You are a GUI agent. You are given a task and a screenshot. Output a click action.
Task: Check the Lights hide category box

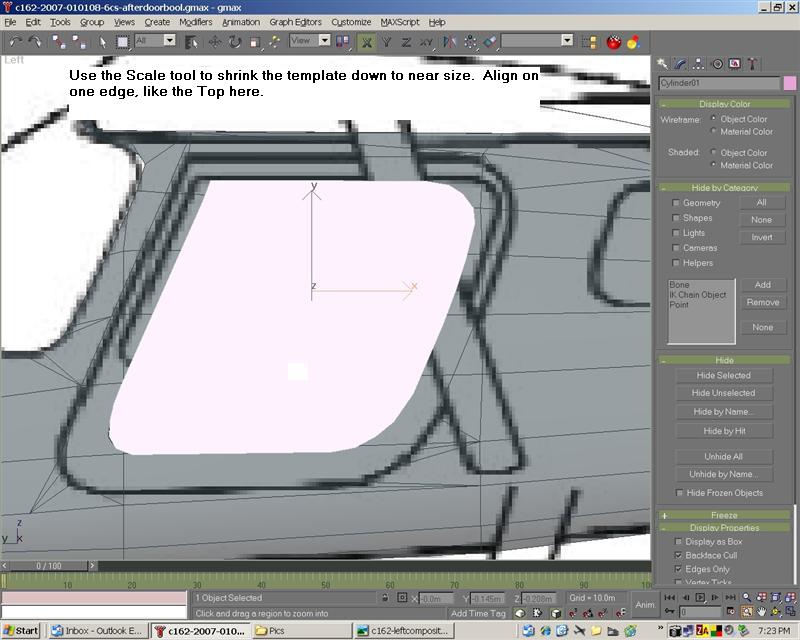coord(676,233)
